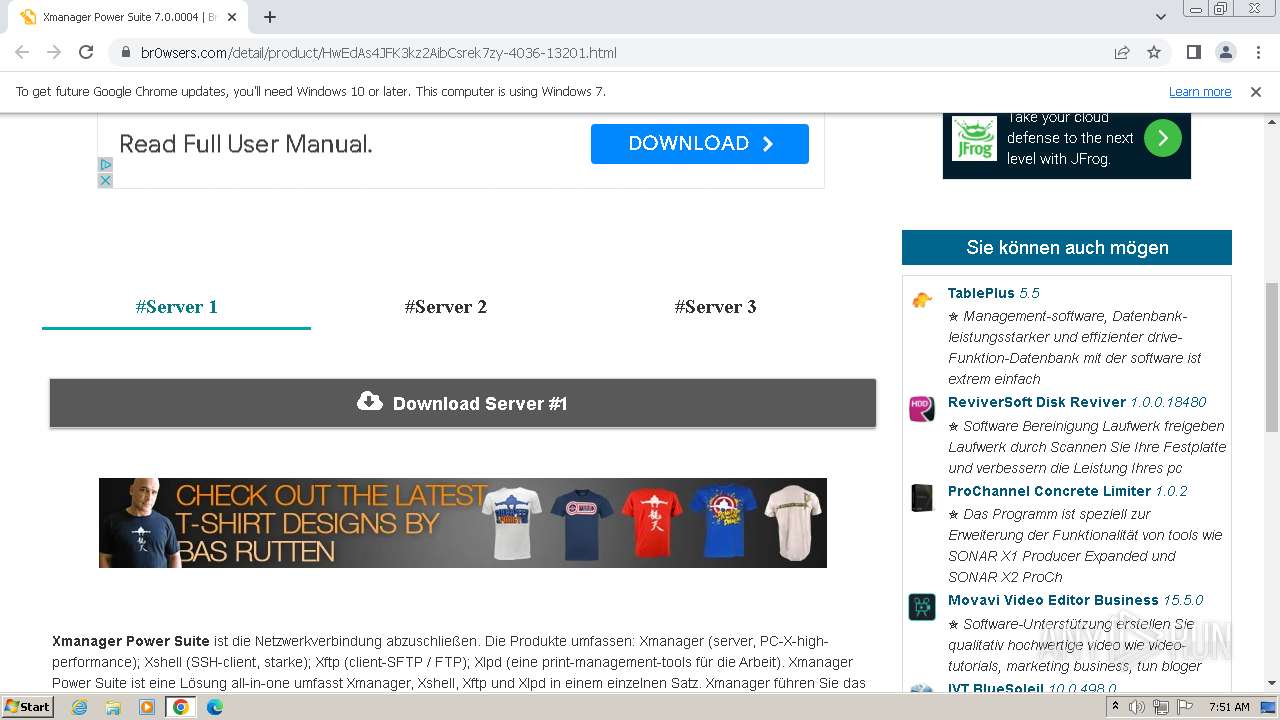
Task: Share this page via the share icon
Action: coord(1122,53)
